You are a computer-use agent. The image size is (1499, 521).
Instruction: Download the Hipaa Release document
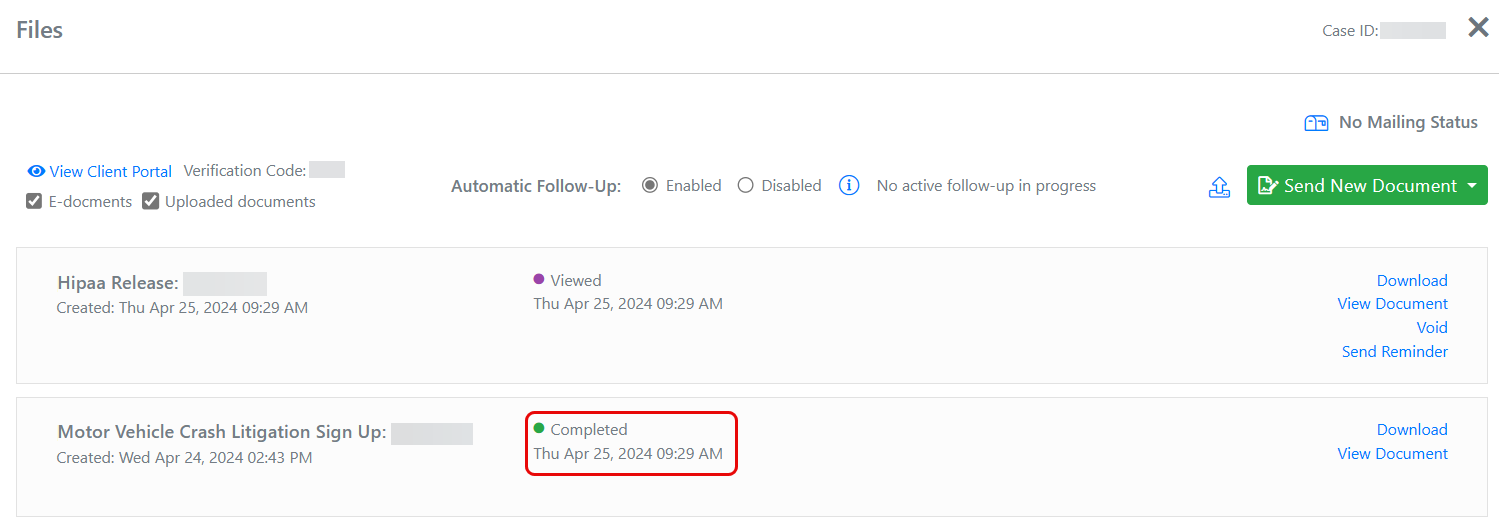tap(1412, 281)
